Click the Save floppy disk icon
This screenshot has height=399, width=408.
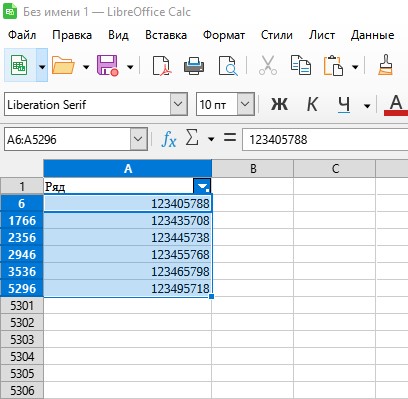[x=107, y=65]
